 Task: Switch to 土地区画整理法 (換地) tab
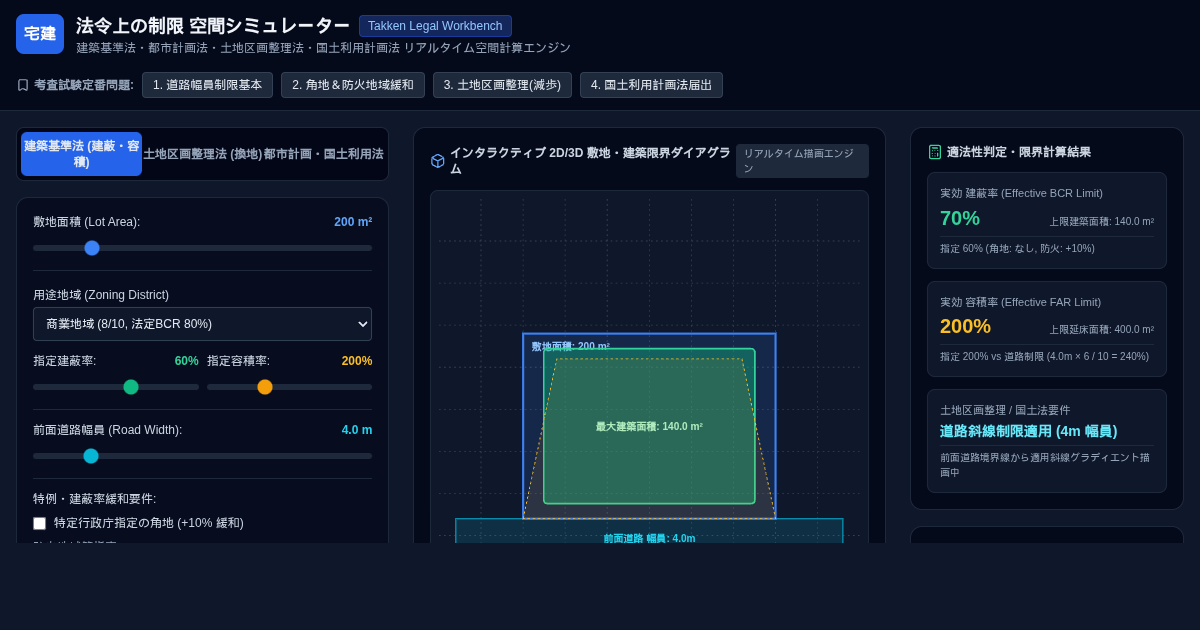[203, 154]
